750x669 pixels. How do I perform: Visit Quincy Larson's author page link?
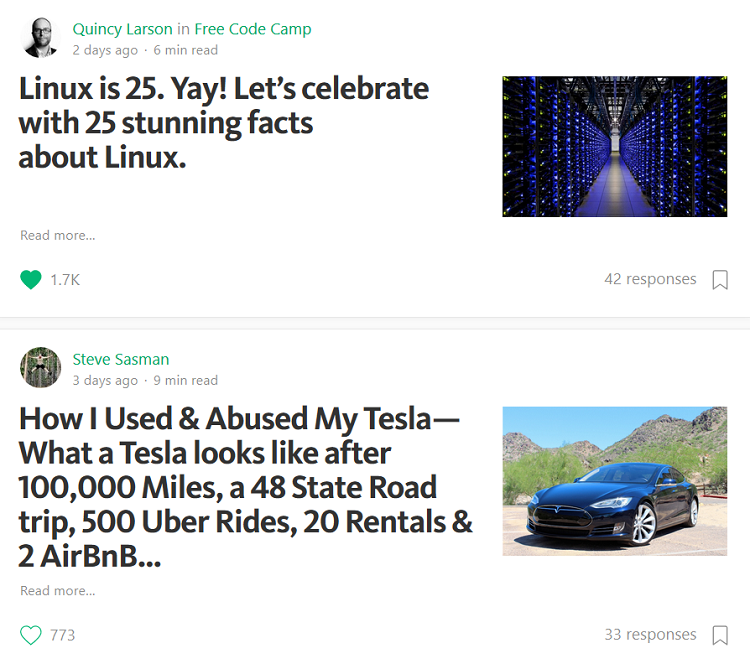pos(123,29)
